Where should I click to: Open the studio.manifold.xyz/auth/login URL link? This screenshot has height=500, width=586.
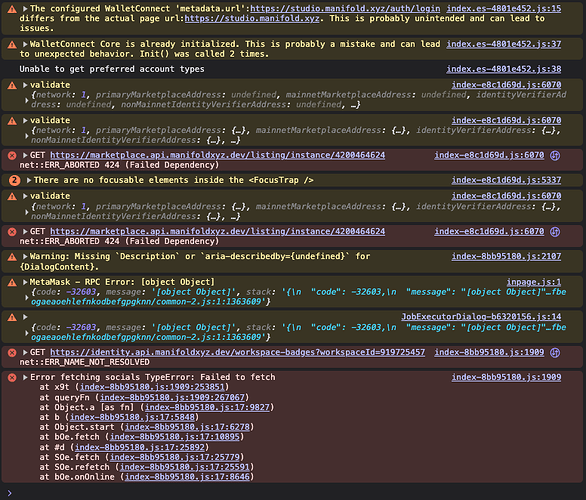coord(345,9)
